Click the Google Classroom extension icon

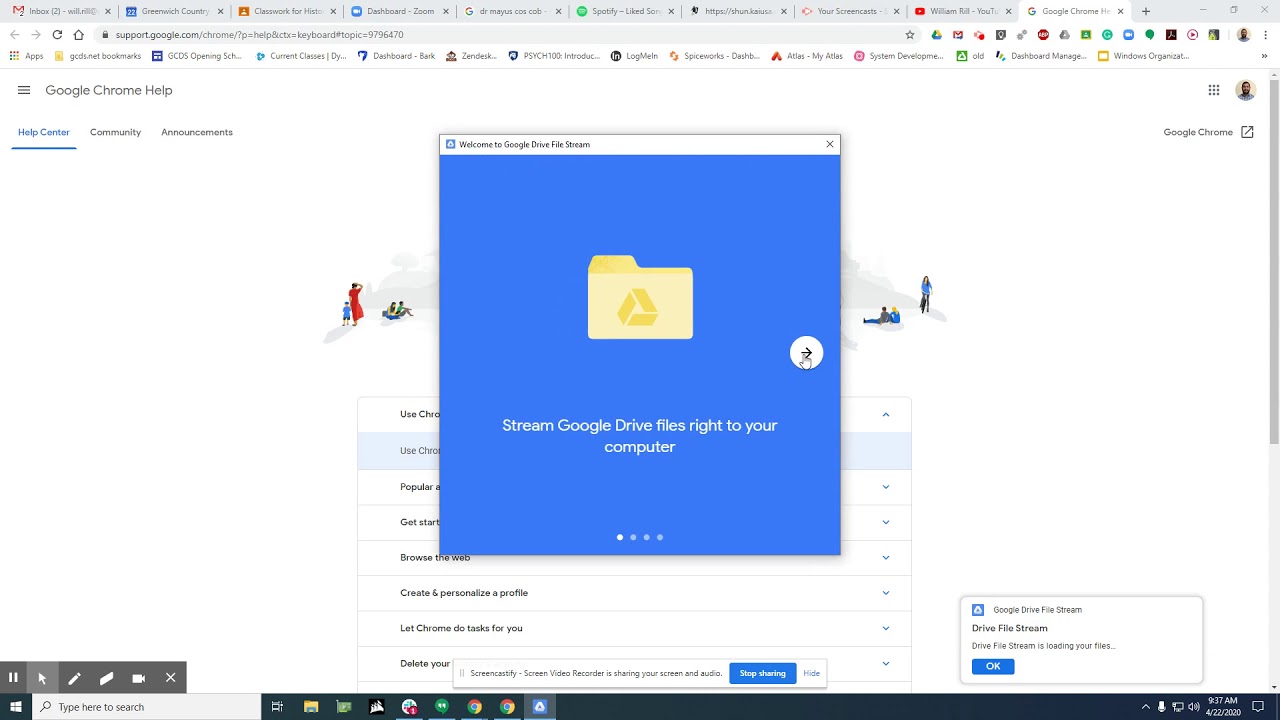tap(1086, 34)
